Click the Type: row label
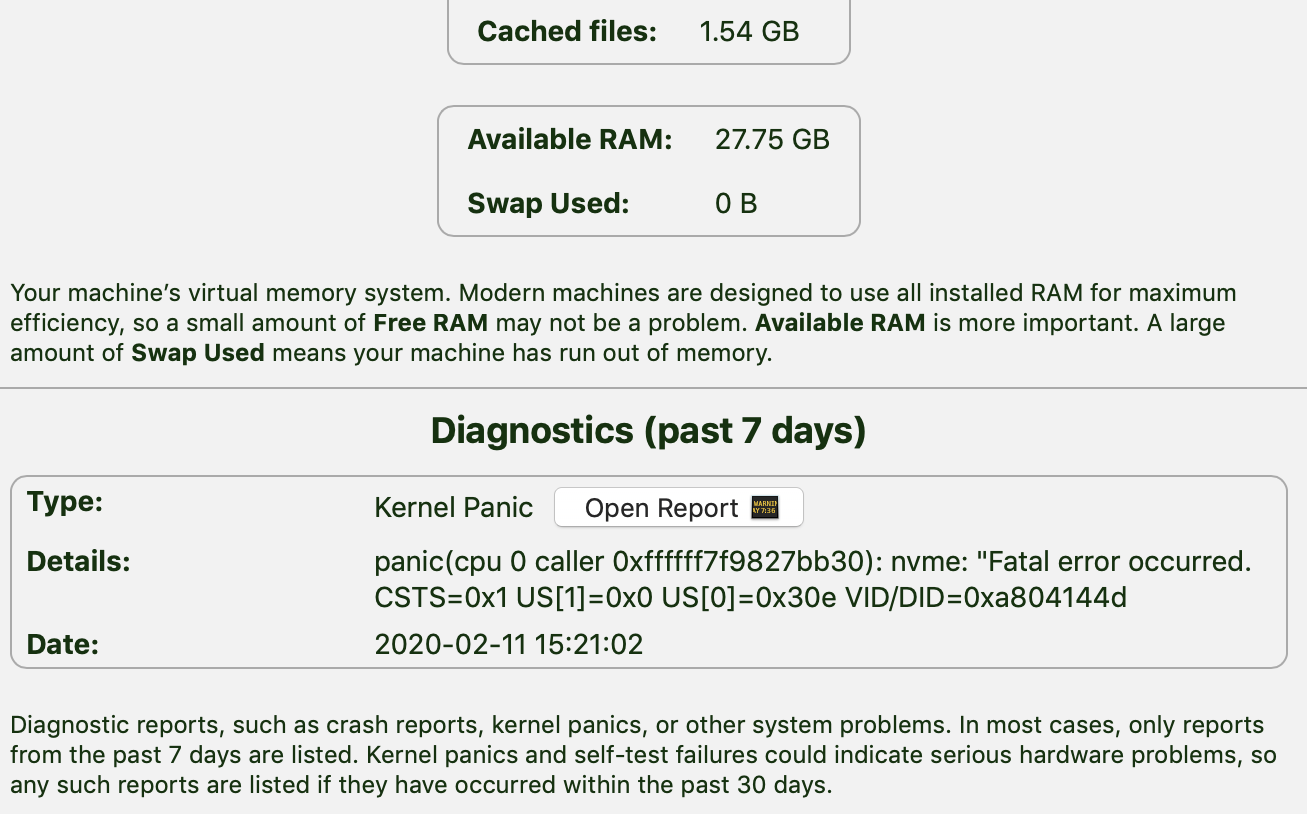Image resolution: width=1307 pixels, height=814 pixels. coord(65,501)
